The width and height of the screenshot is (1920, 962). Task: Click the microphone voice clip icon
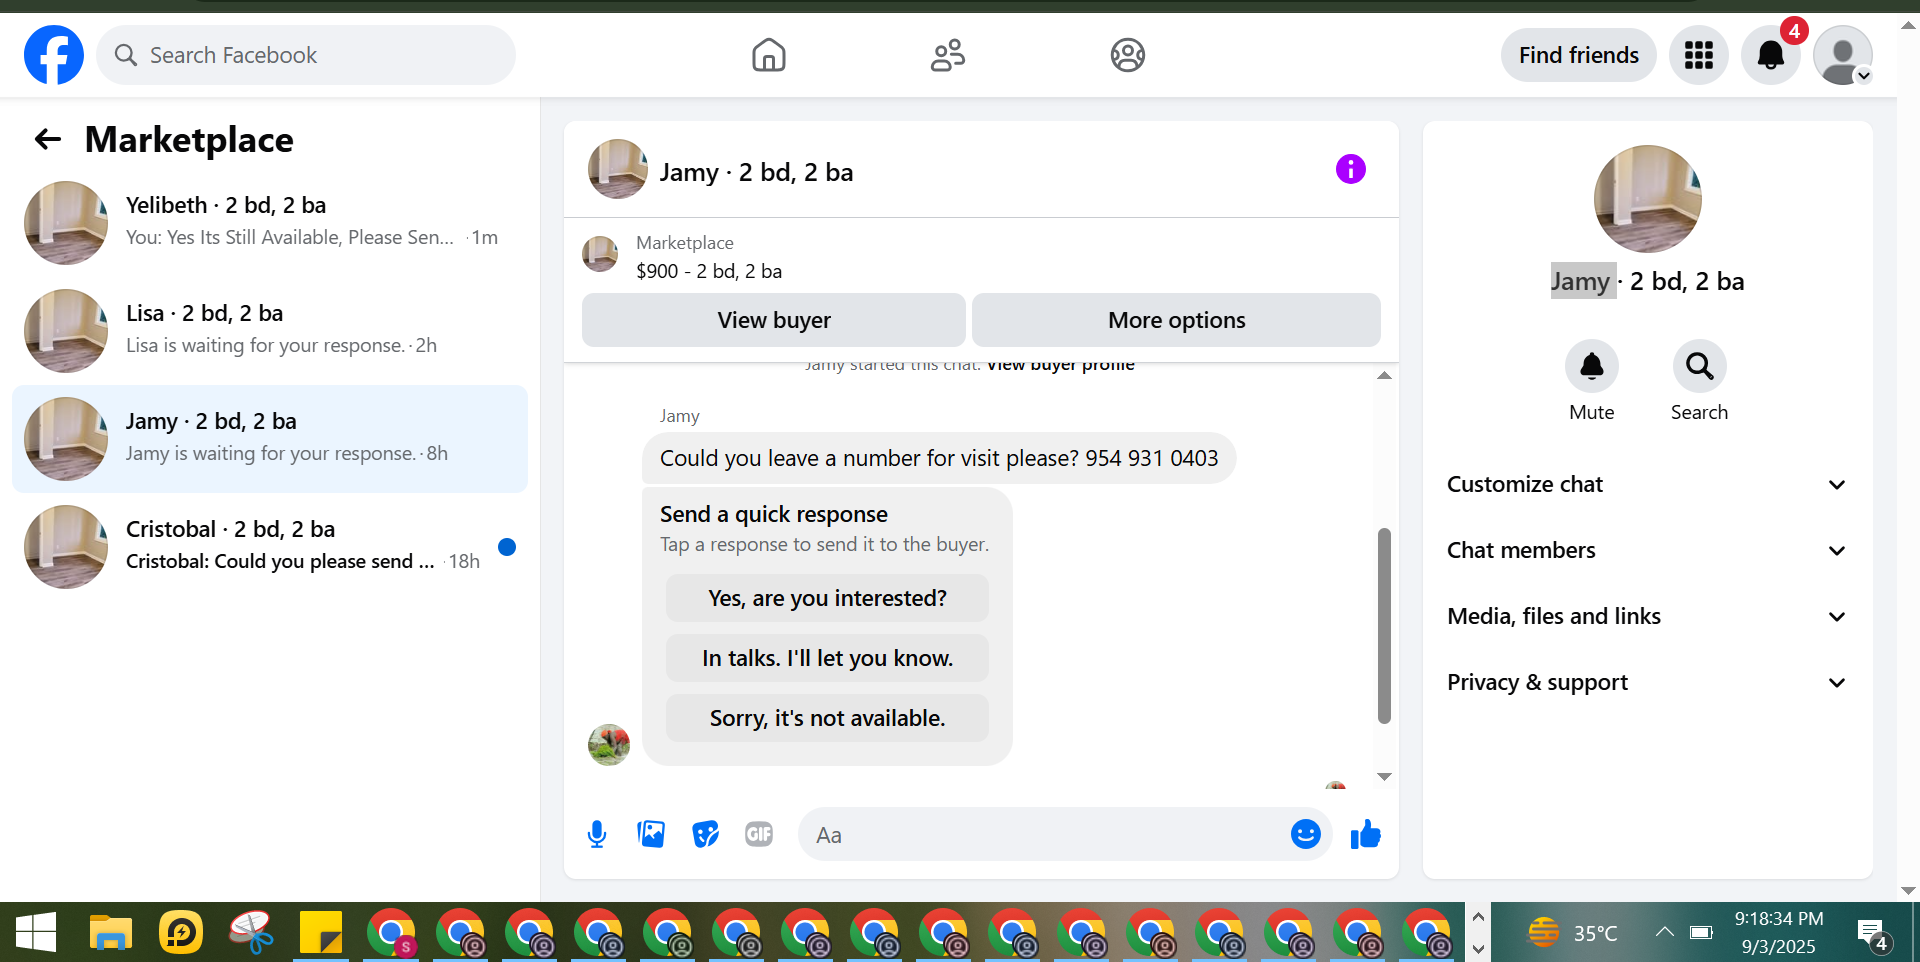point(597,834)
